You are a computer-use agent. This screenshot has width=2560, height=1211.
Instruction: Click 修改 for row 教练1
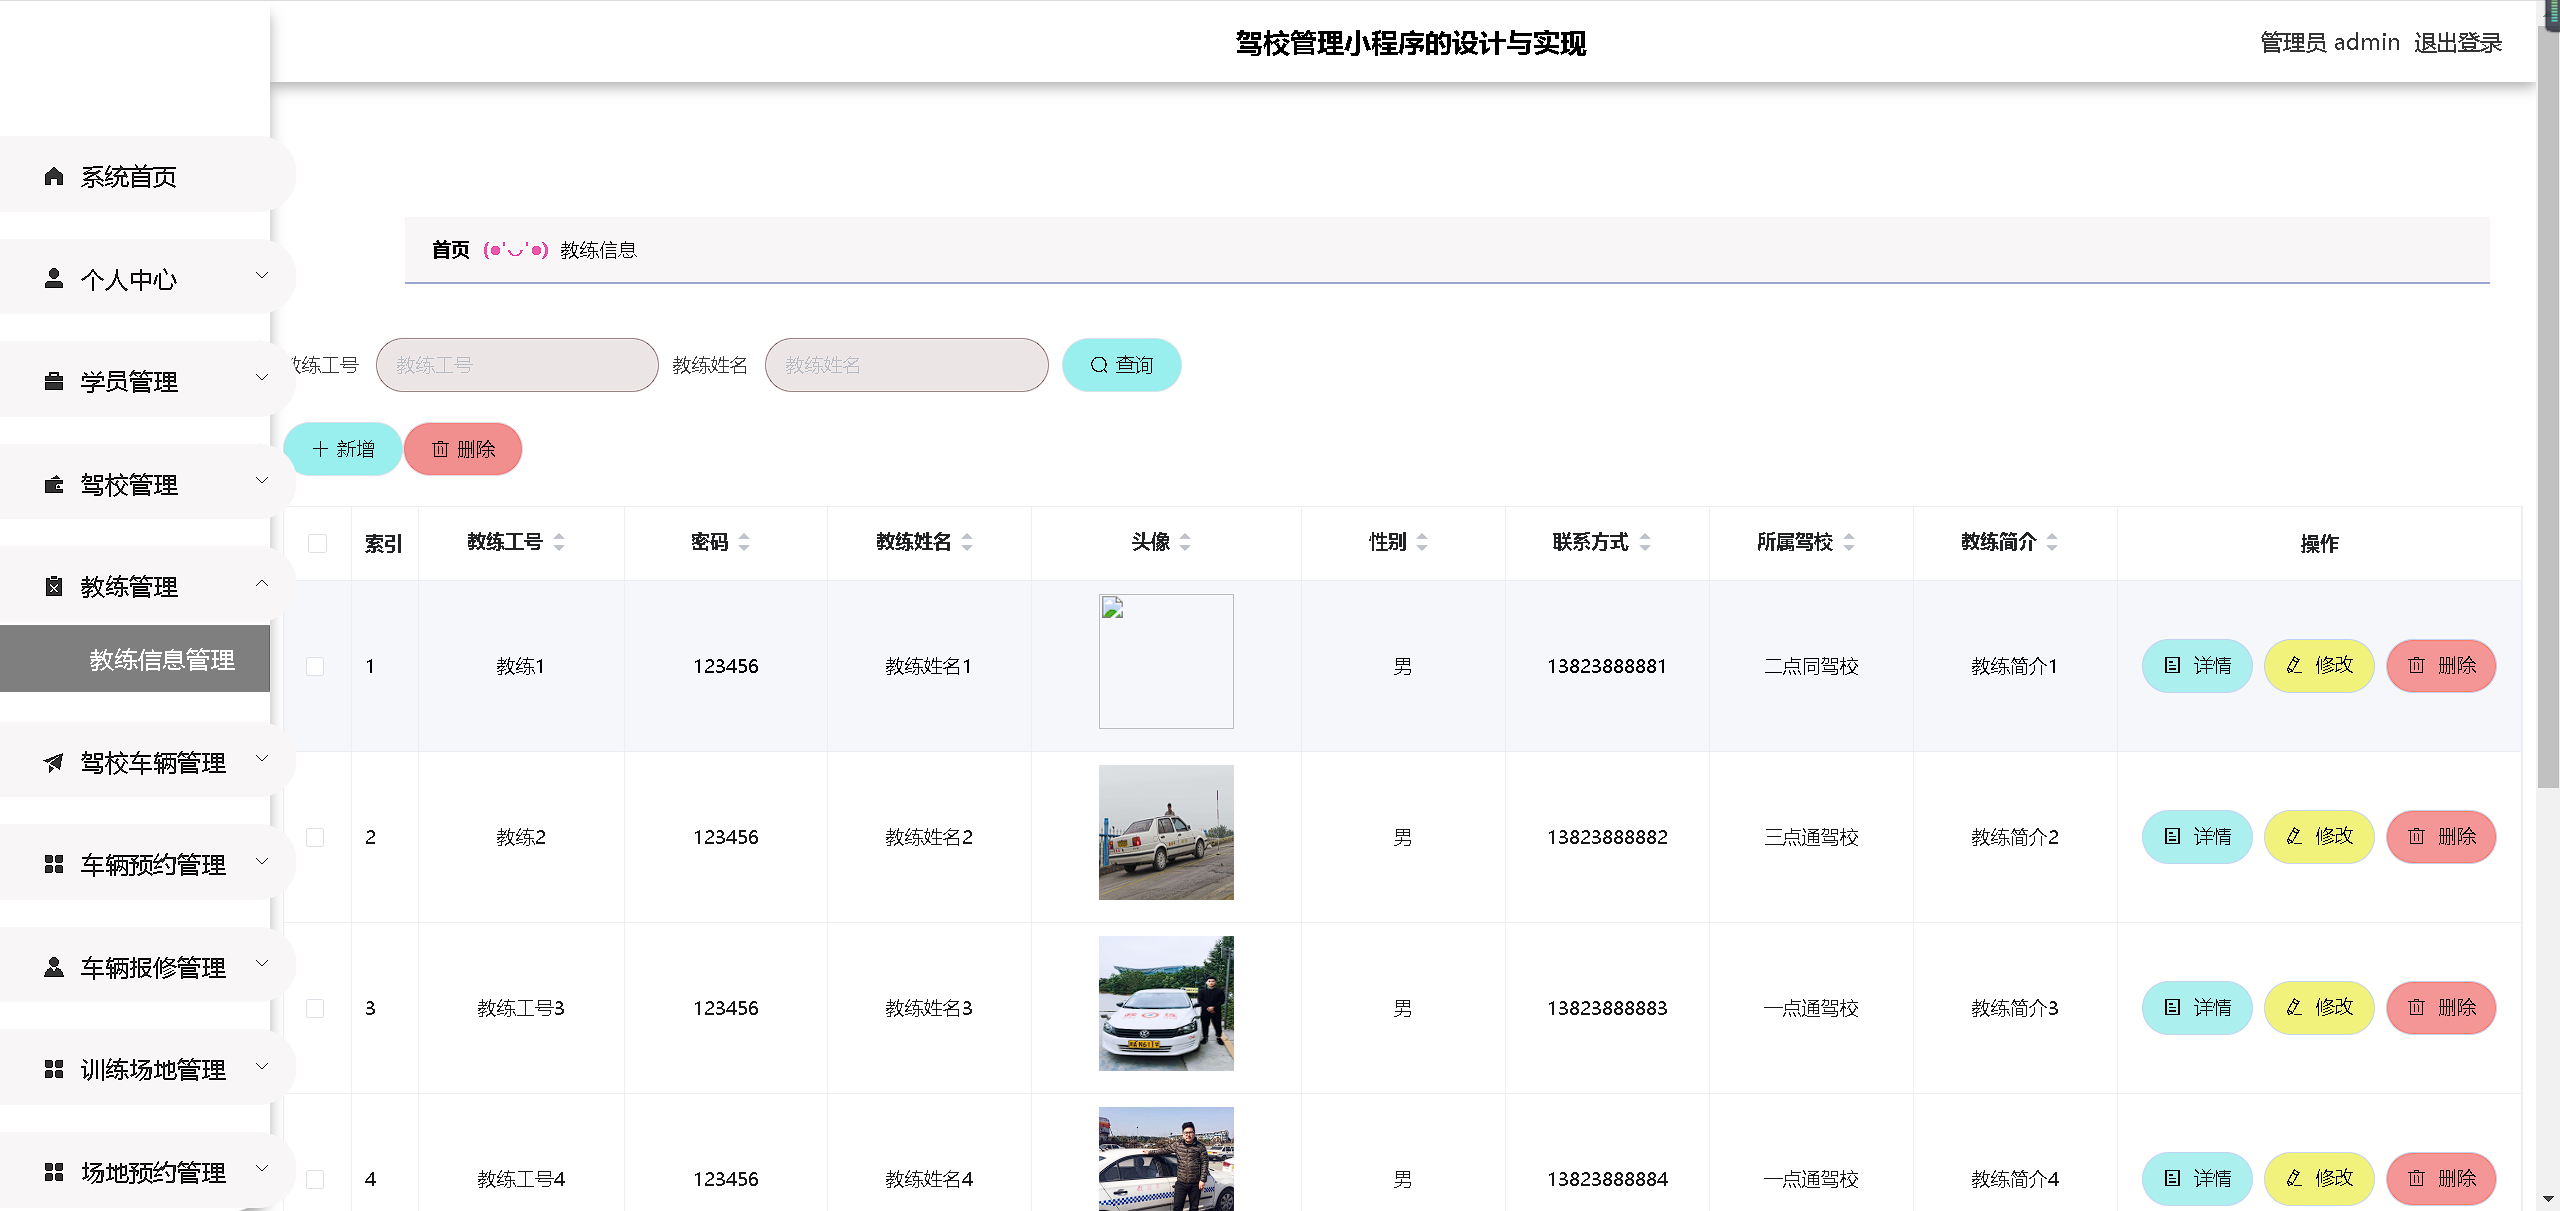pyautogui.click(x=2319, y=666)
